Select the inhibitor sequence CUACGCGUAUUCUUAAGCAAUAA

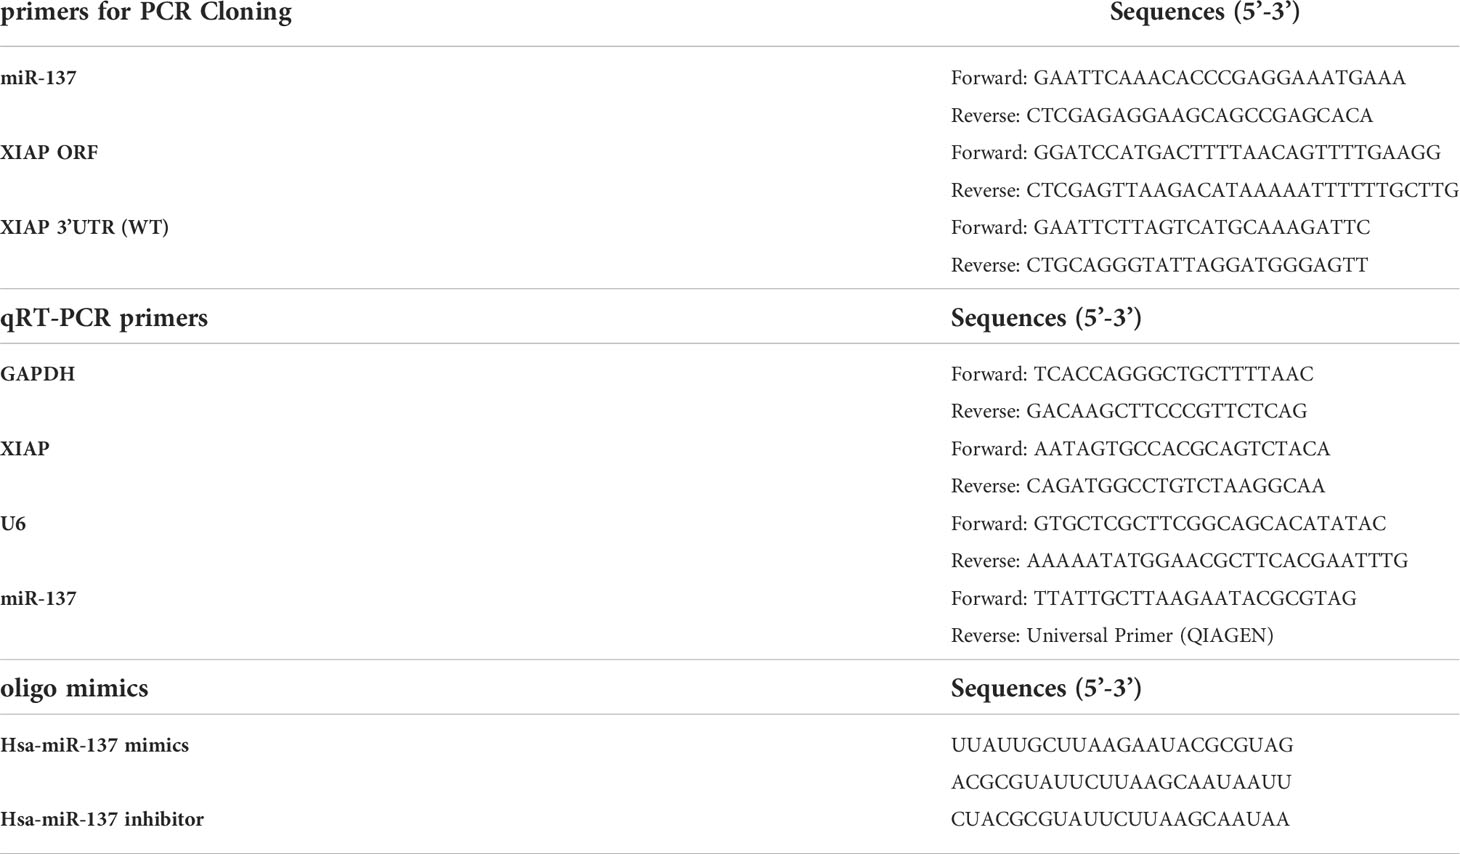pos(1120,820)
